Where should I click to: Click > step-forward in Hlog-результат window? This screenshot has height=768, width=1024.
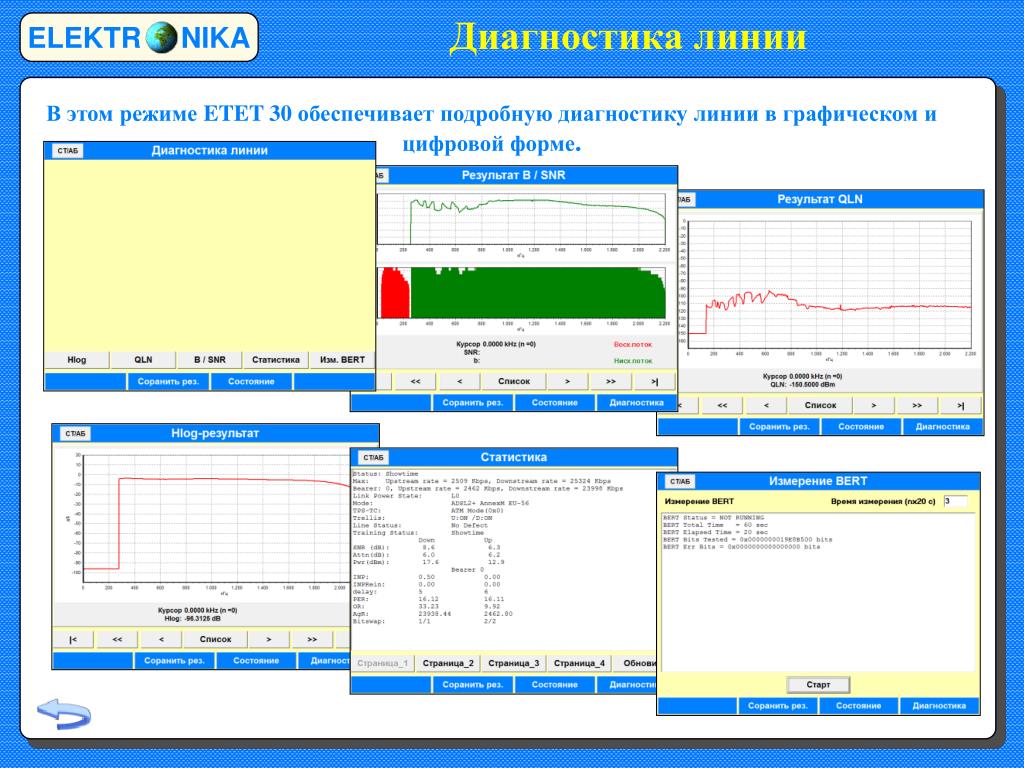tap(268, 639)
